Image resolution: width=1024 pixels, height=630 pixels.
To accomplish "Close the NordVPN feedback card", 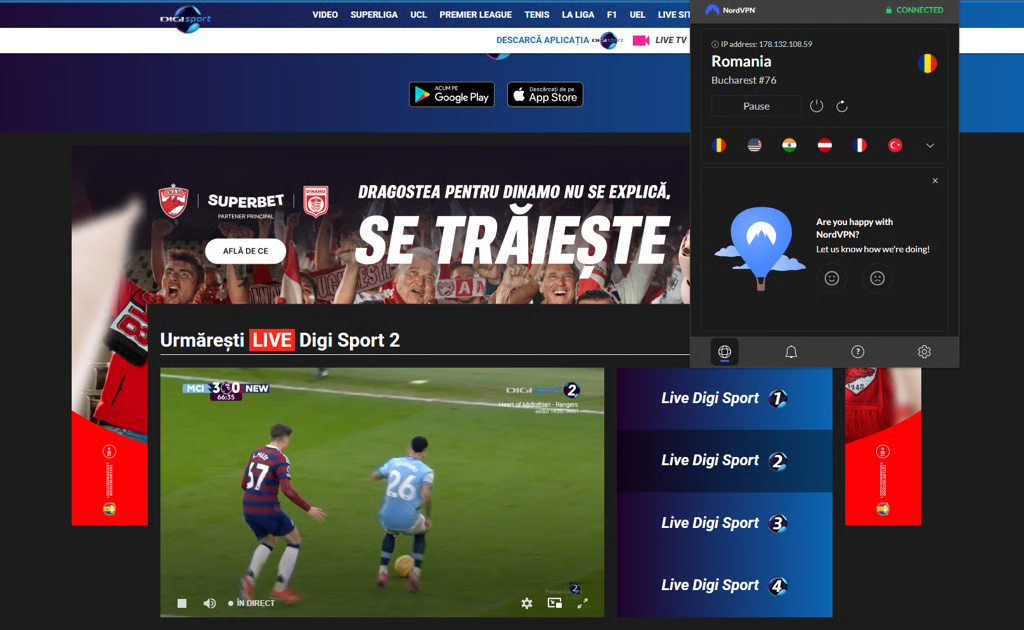I will coord(935,181).
